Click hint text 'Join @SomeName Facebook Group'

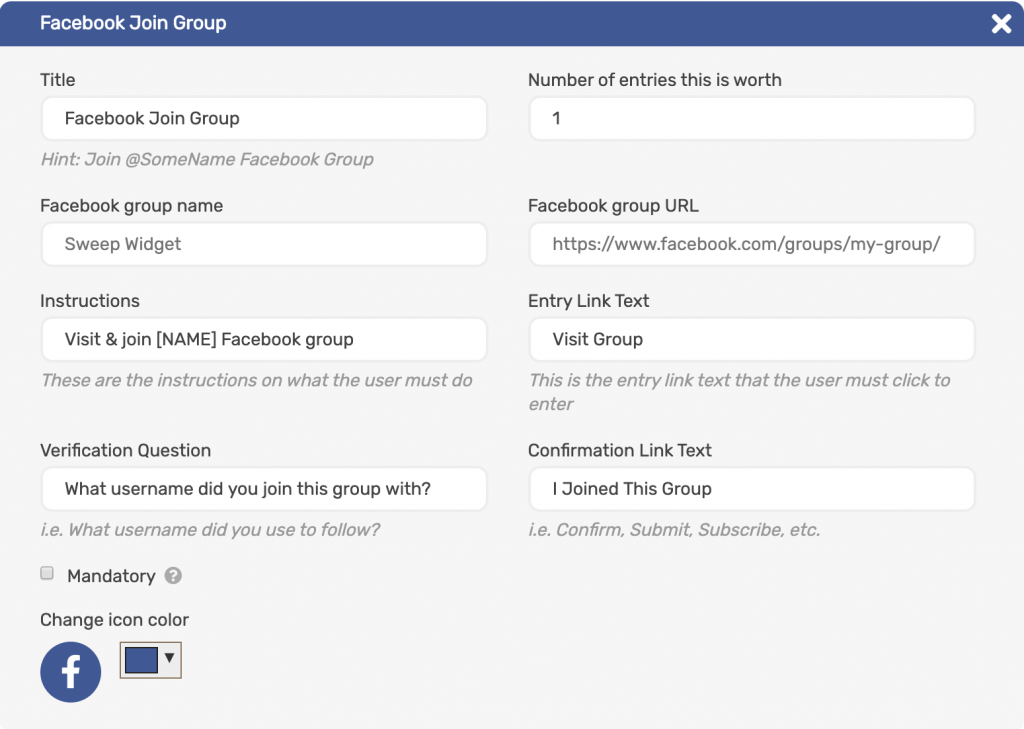click(x=229, y=159)
